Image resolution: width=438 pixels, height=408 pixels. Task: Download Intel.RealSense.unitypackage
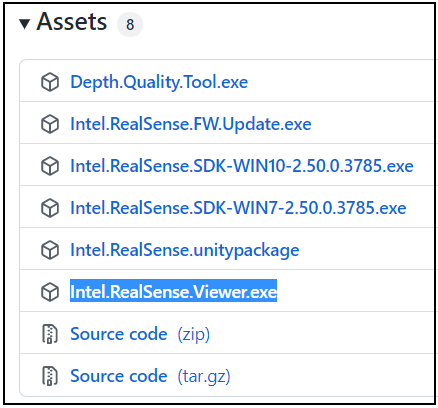[185, 250]
